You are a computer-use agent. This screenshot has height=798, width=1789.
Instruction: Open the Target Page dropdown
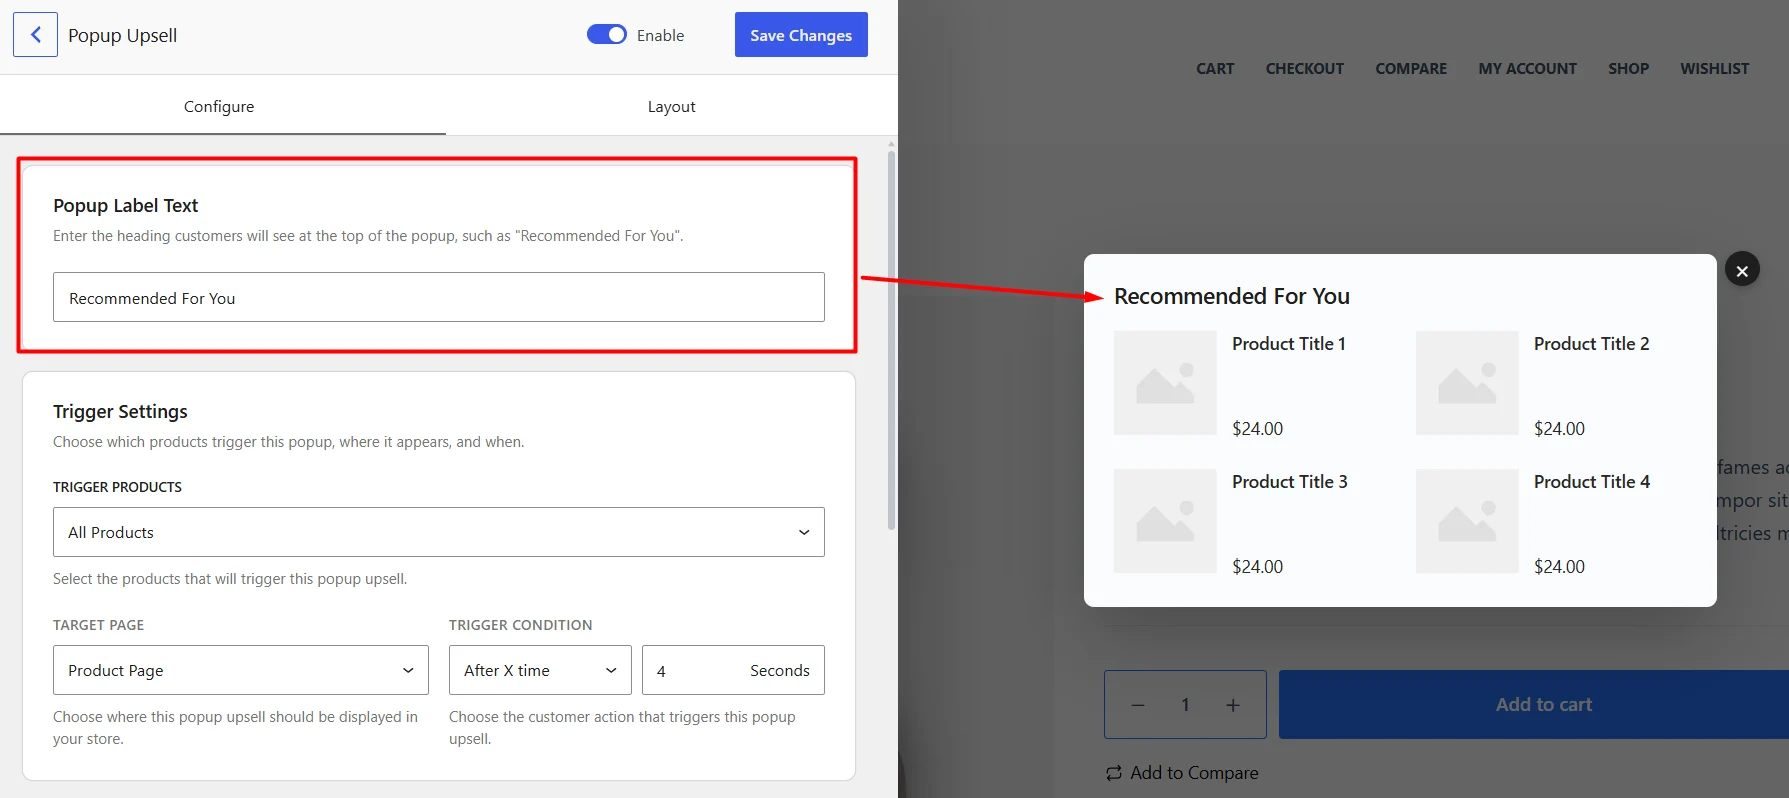(241, 670)
